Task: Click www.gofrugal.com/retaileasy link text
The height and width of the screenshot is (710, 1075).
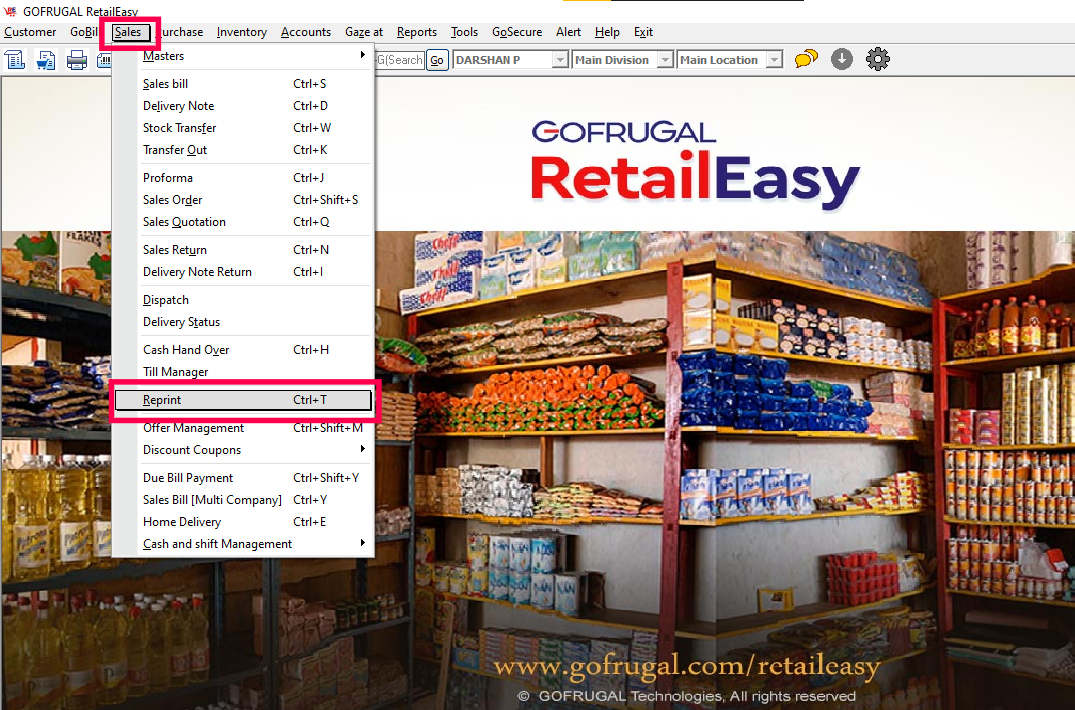Action: 687,665
